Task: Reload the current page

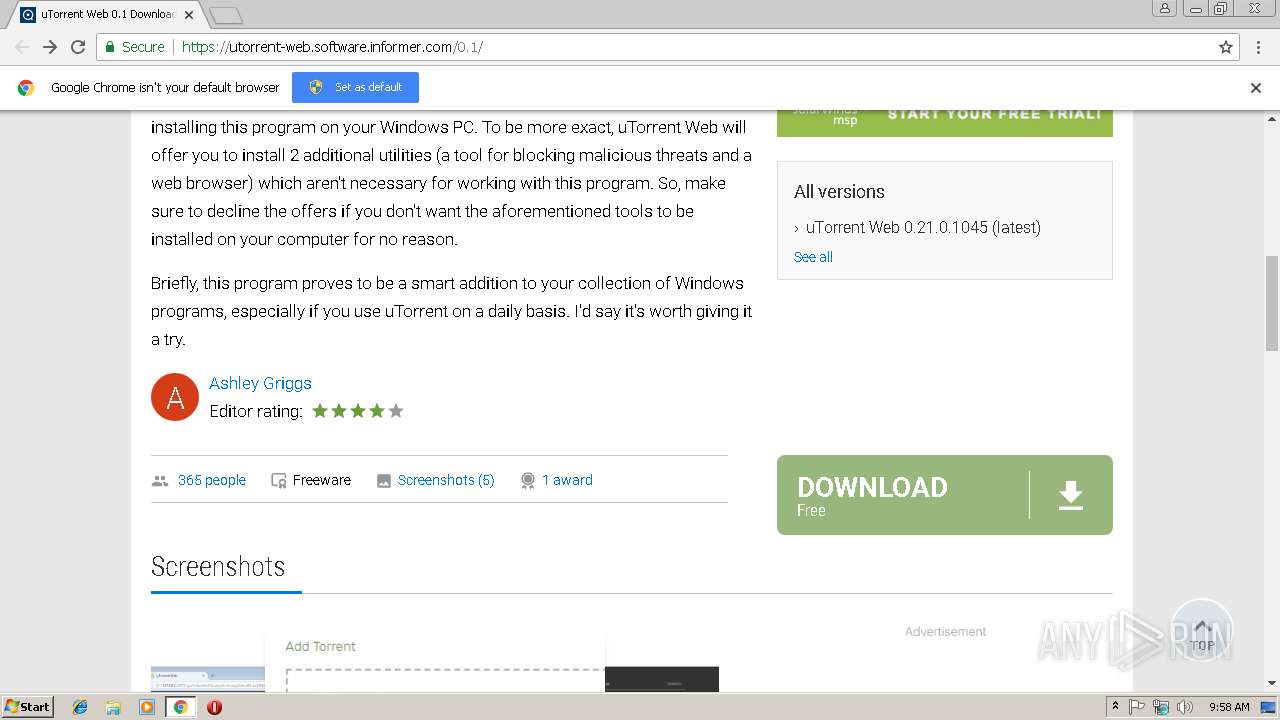Action: tap(78, 47)
